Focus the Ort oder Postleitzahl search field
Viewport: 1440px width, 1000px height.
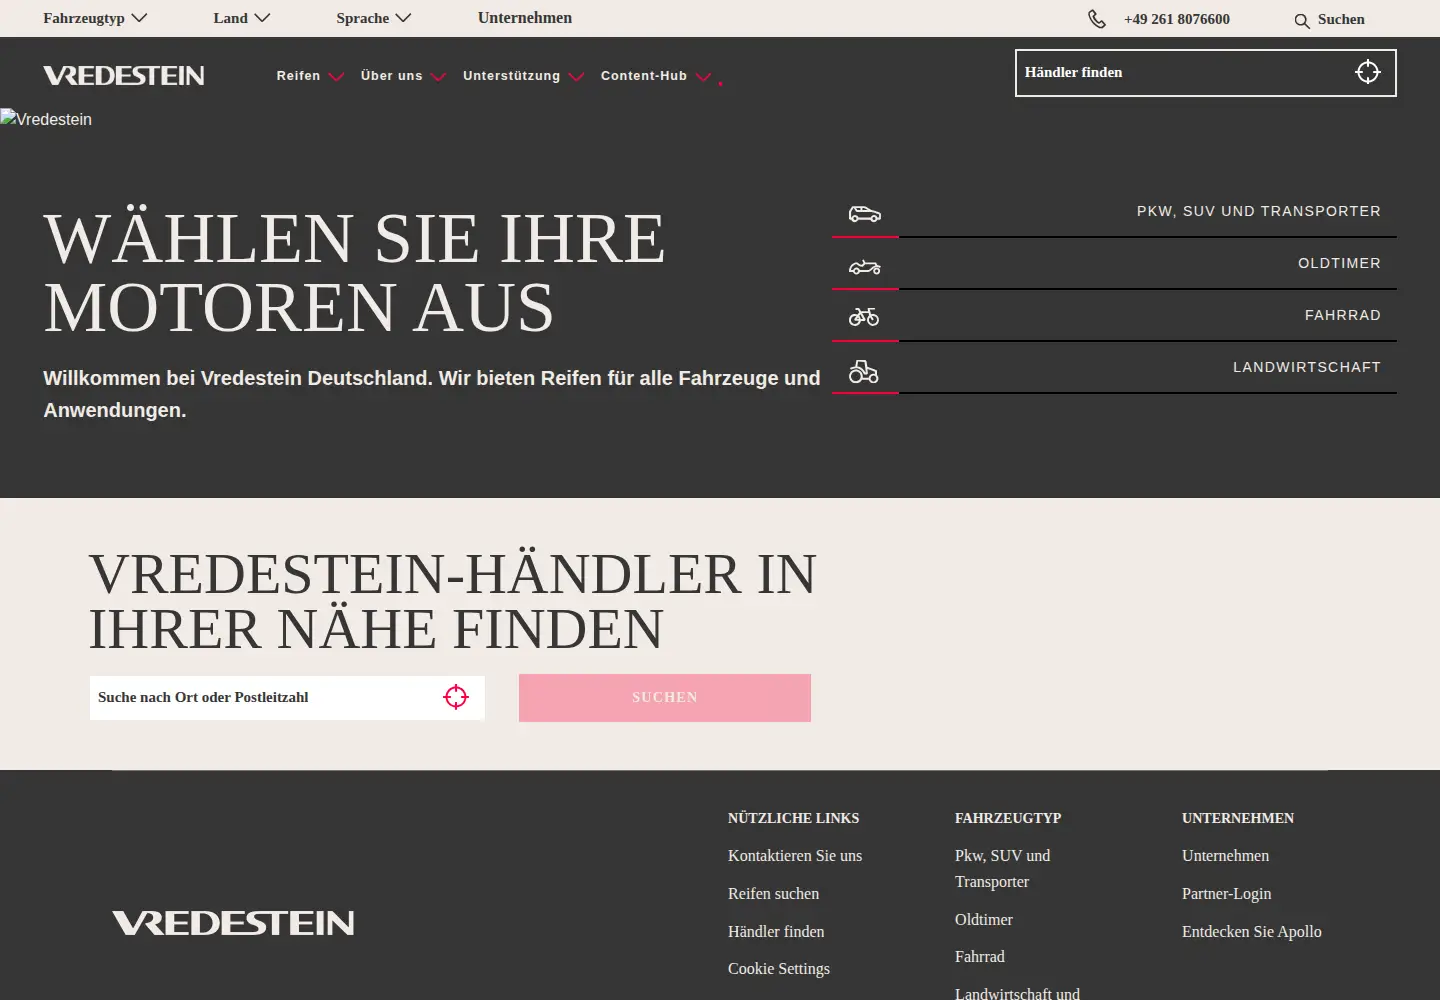287,698
